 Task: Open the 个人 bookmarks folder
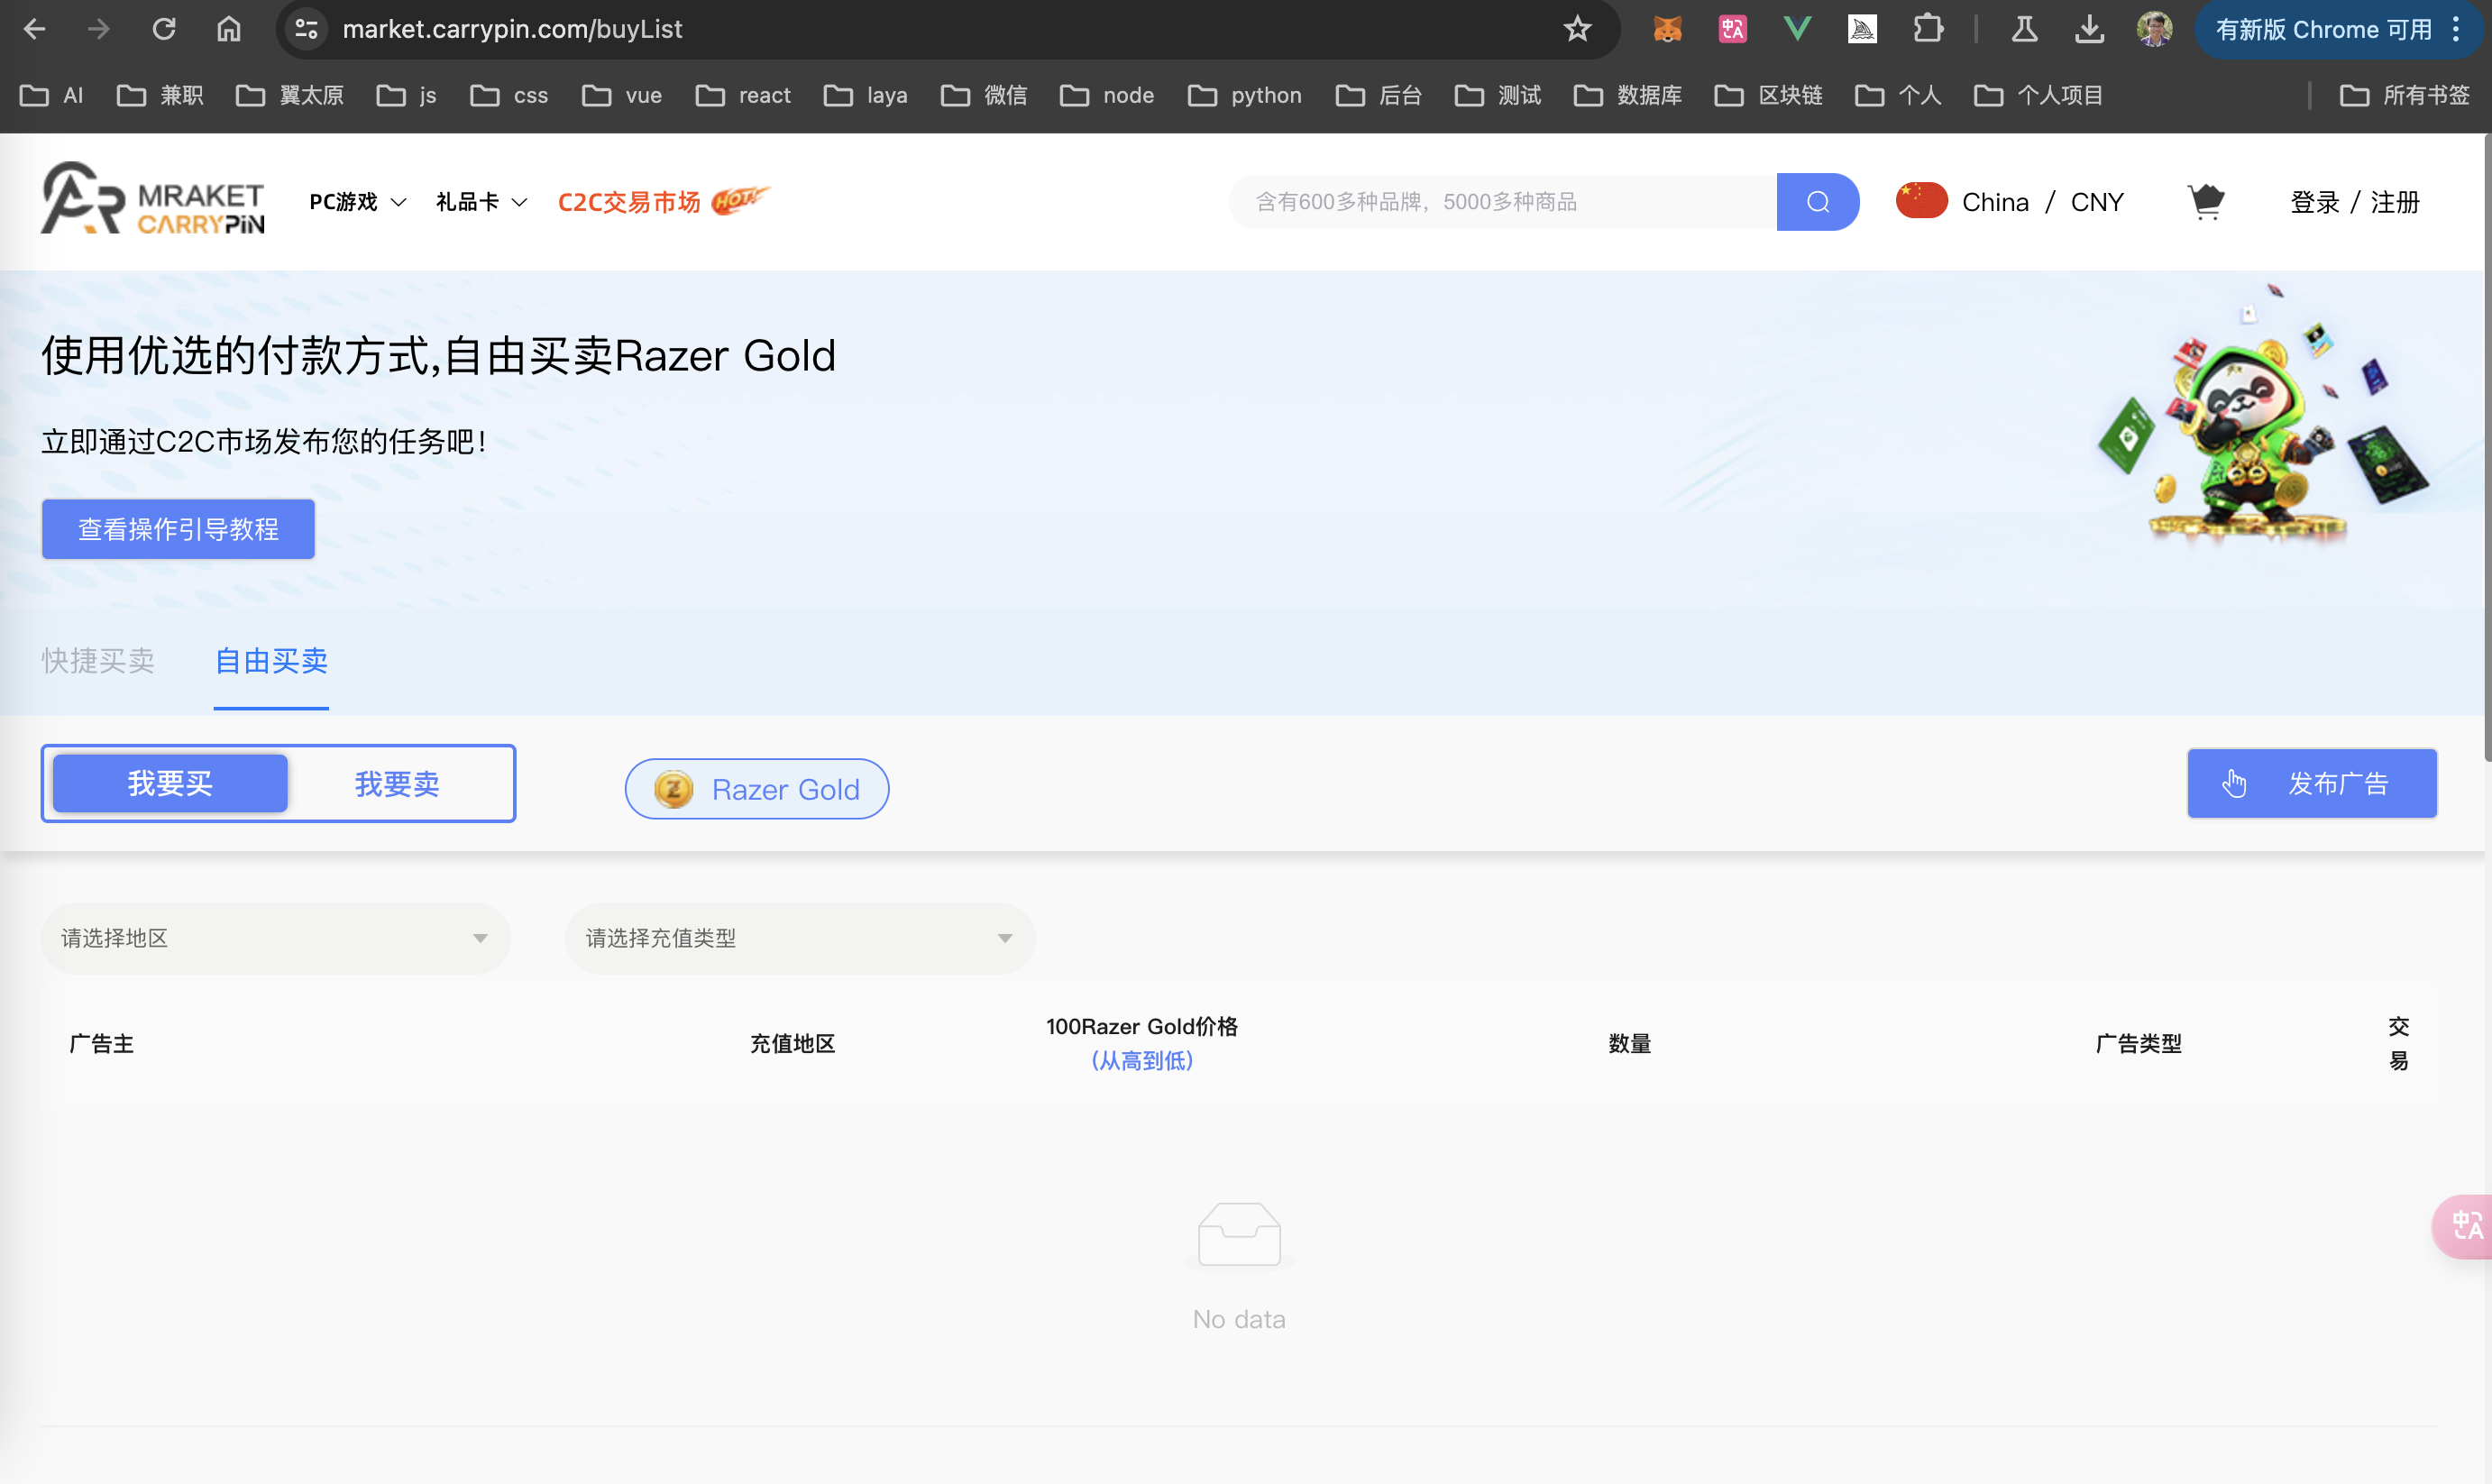(1897, 95)
